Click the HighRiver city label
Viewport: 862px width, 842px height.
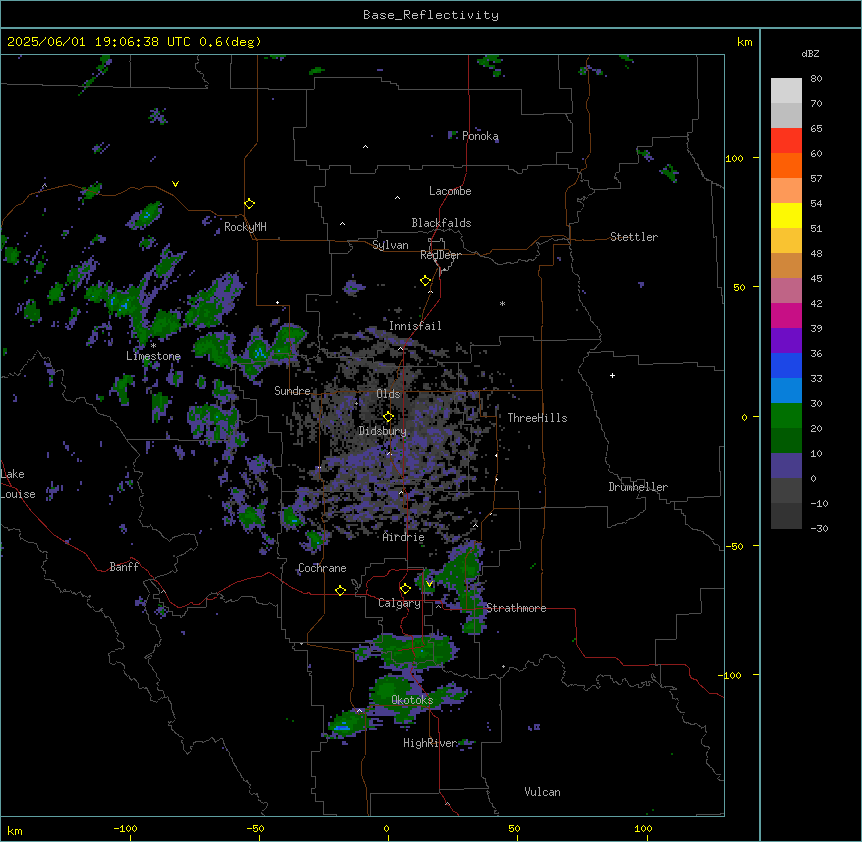430,743
